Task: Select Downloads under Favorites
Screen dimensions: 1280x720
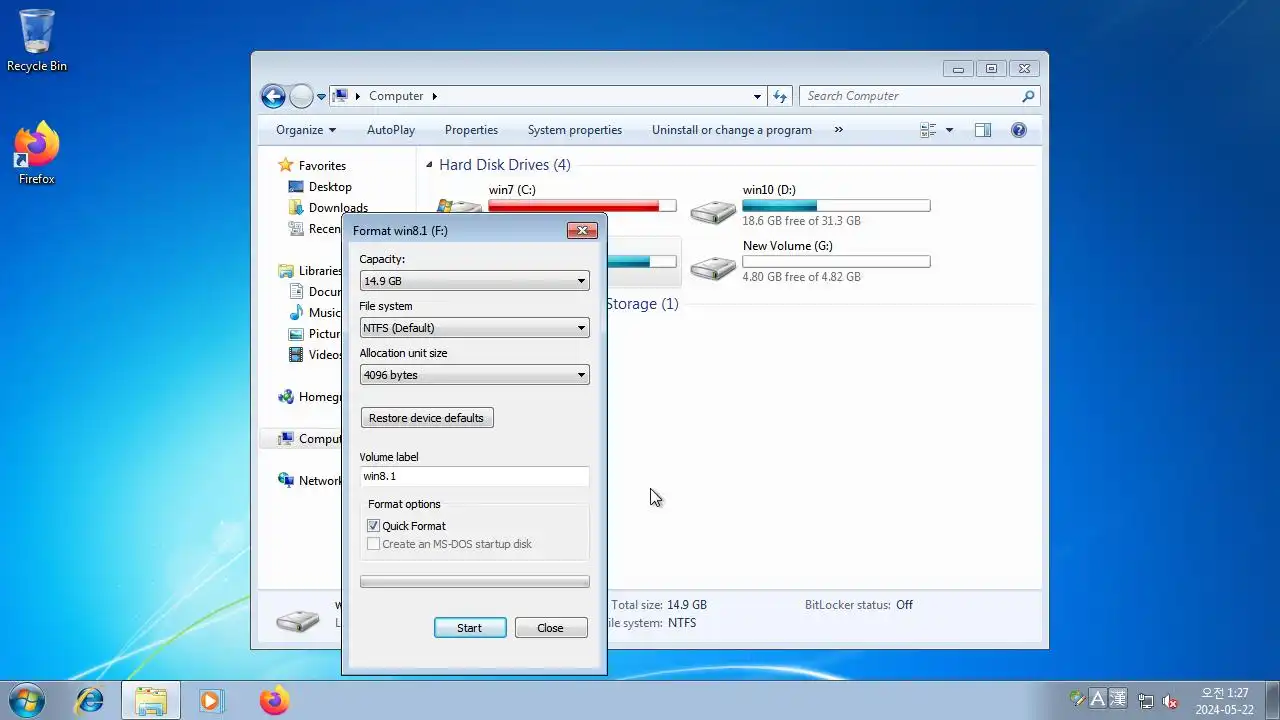Action: click(x=338, y=208)
